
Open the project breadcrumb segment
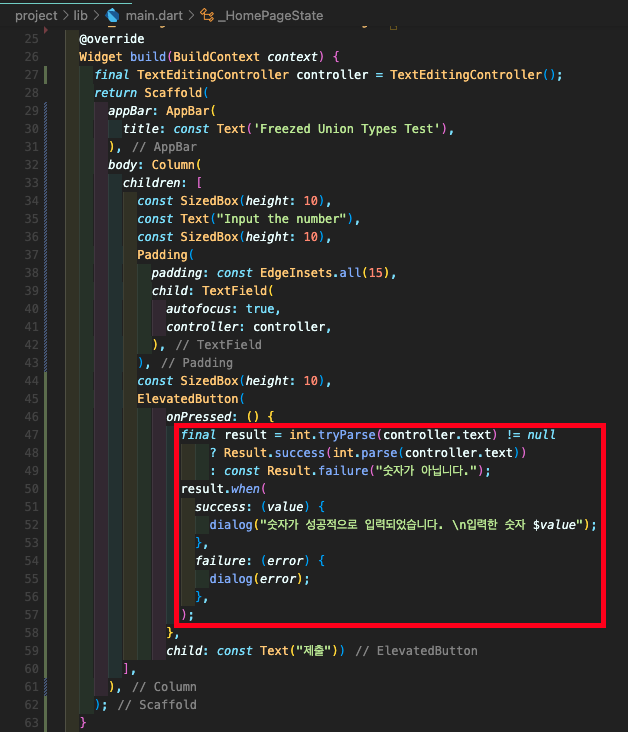point(36,15)
